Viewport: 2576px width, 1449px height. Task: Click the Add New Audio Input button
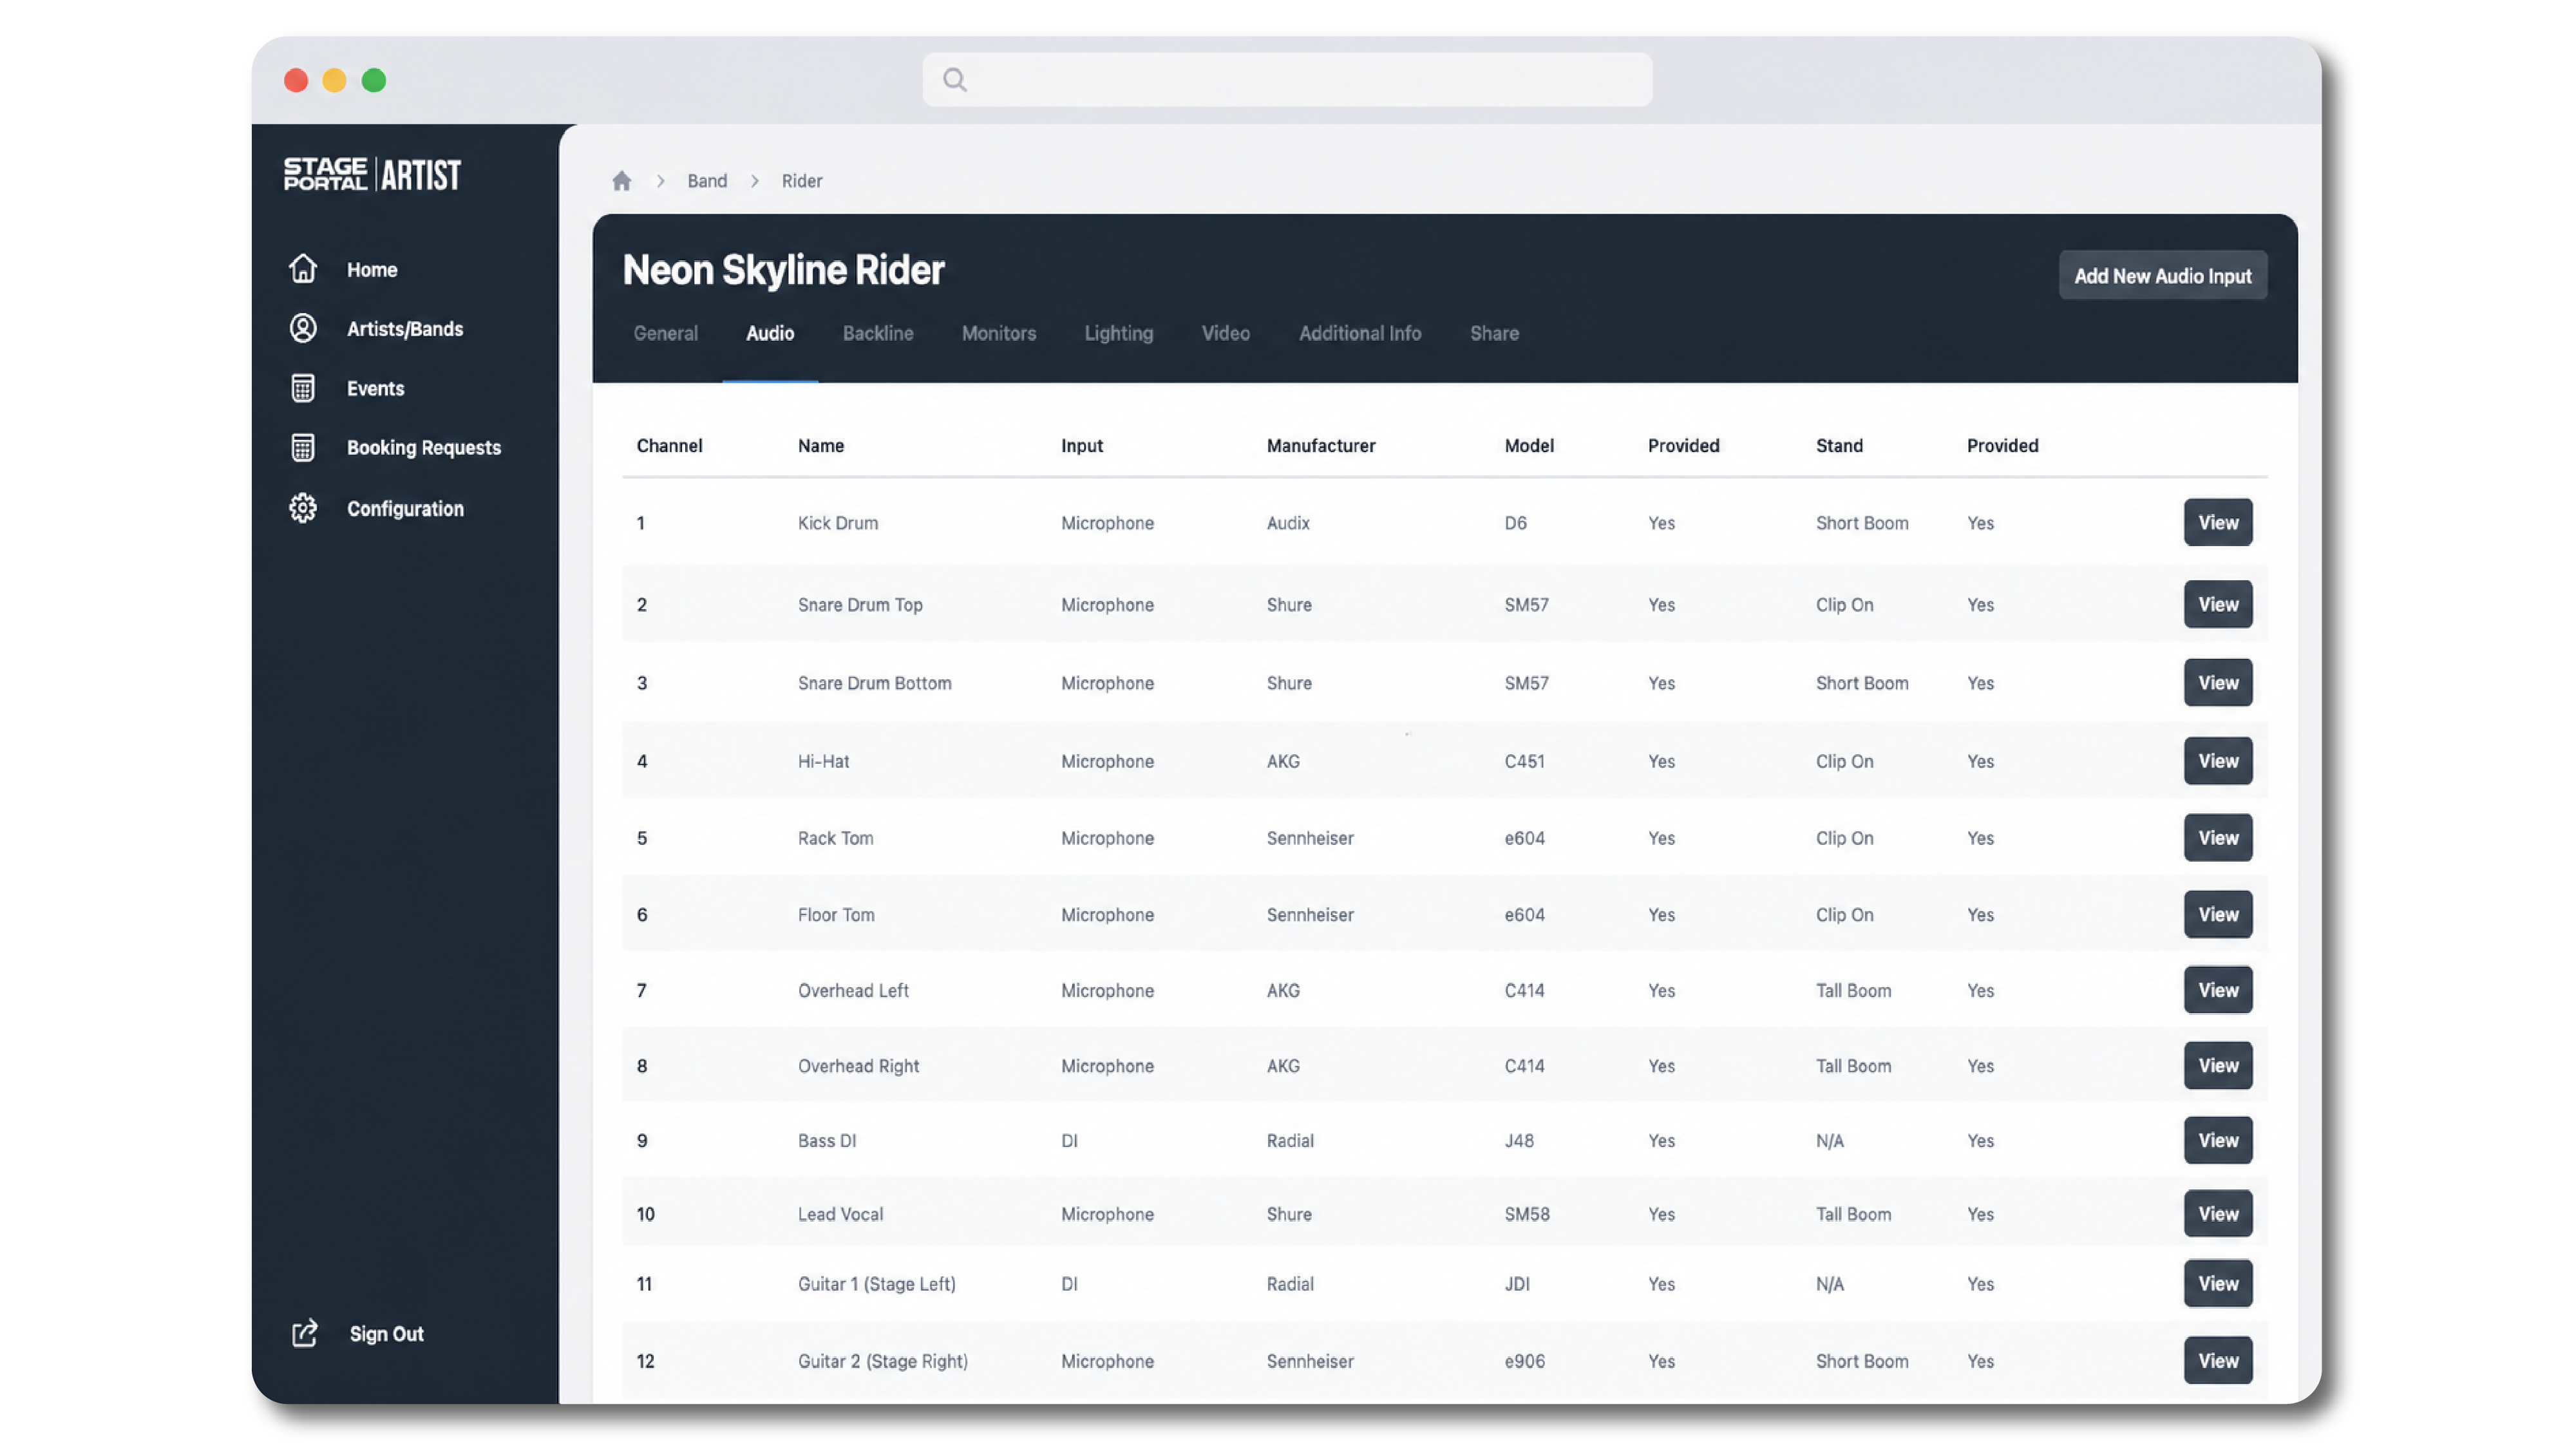(x=2163, y=275)
